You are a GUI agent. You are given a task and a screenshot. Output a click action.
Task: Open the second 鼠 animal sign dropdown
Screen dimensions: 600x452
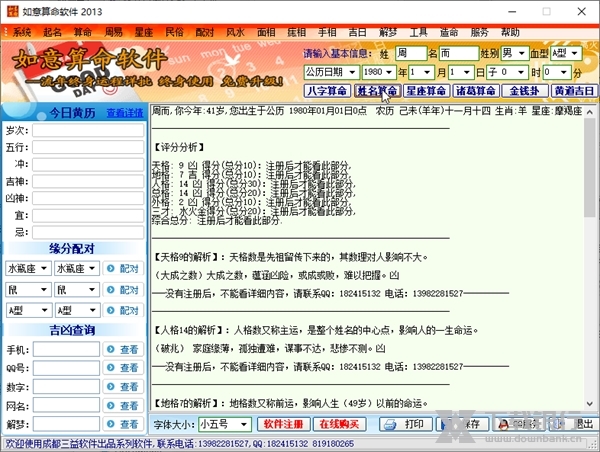click(x=77, y=290)
